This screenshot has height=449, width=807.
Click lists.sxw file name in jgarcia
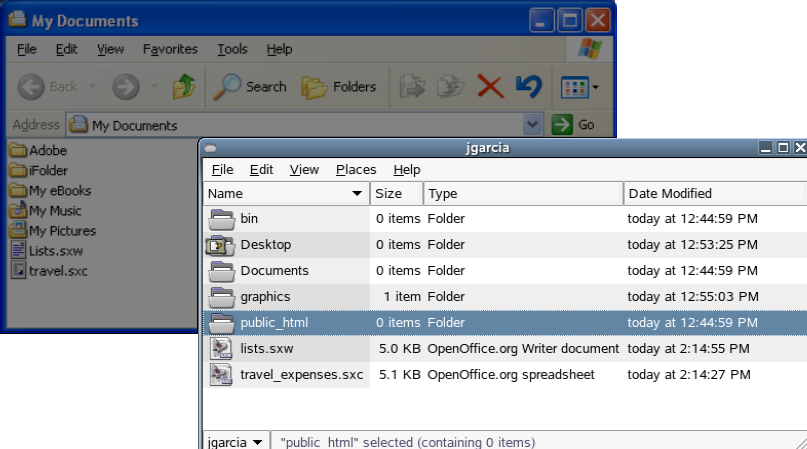267,349
